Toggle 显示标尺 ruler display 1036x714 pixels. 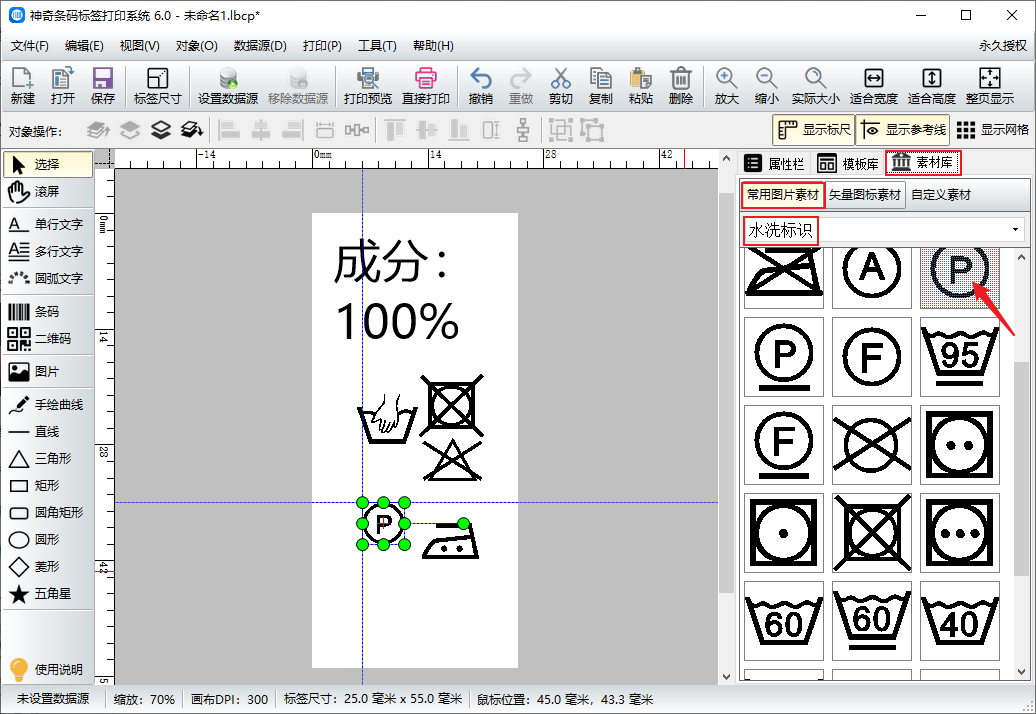click(x=813, y=130)
